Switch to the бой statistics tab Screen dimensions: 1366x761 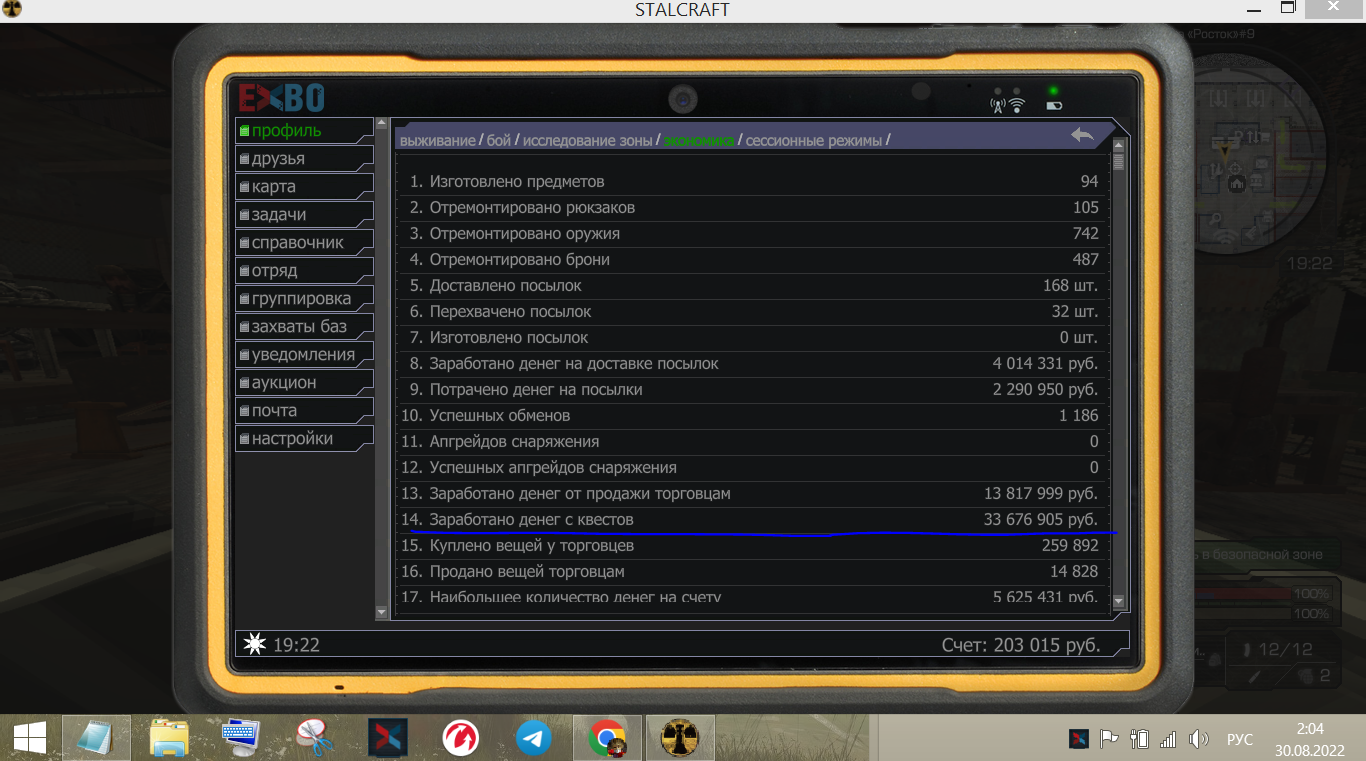tap(499, 141)
